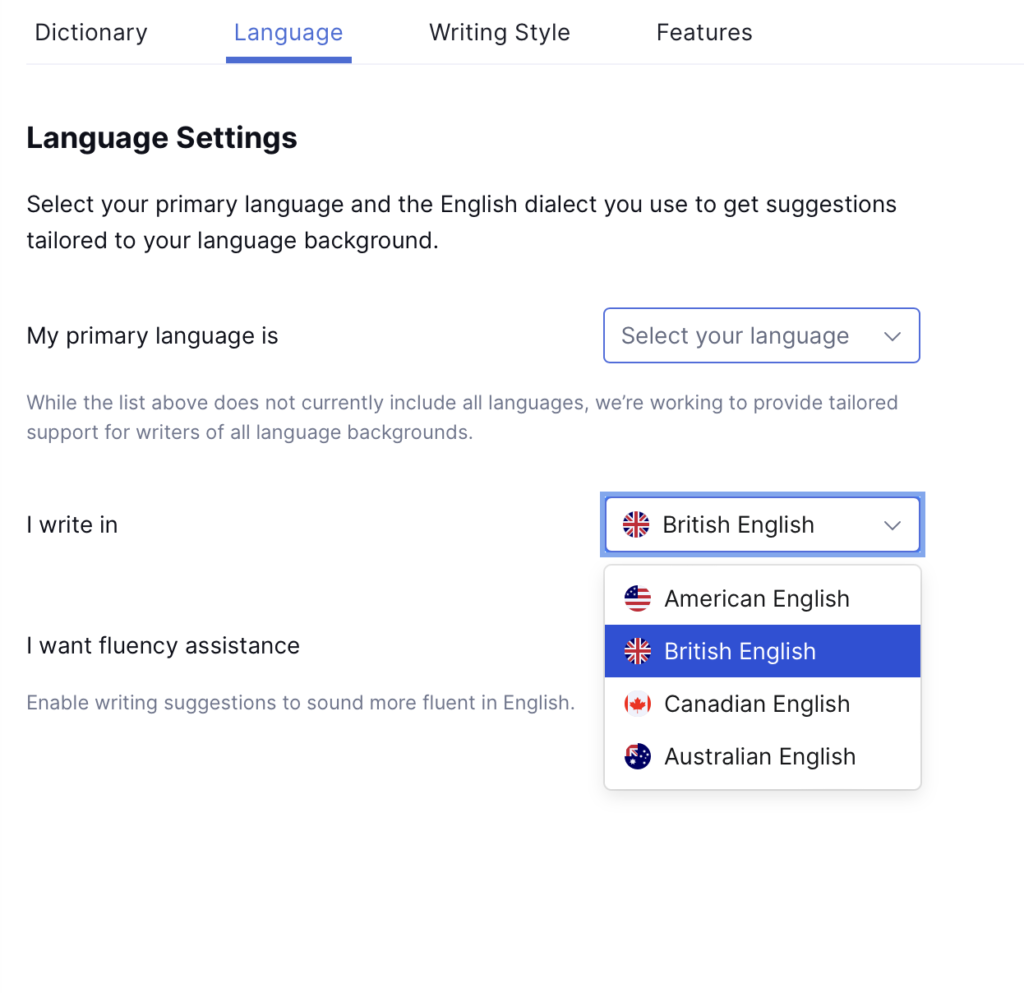
Task: Click the highlighted British English option
Action: pos(740,651)
